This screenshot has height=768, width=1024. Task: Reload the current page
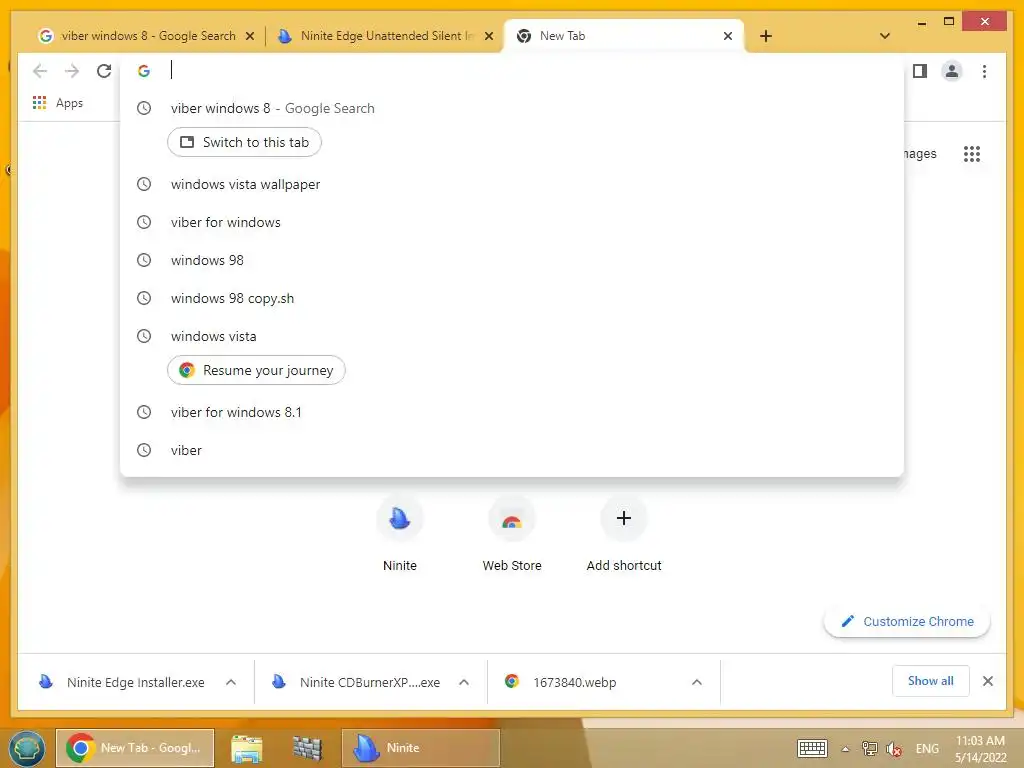pos(104,71)
